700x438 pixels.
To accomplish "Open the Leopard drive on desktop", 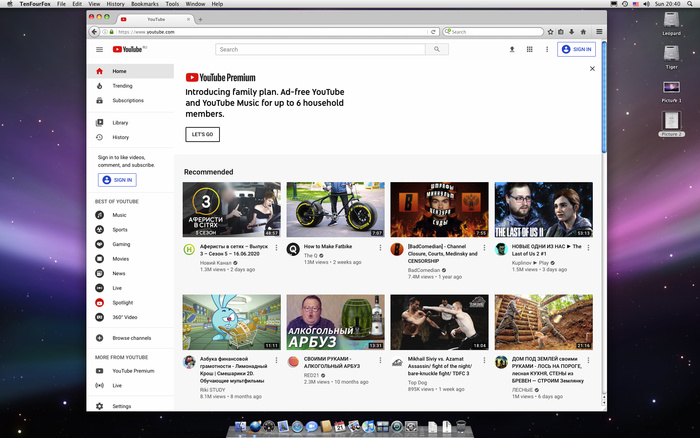I will (671, 24).
